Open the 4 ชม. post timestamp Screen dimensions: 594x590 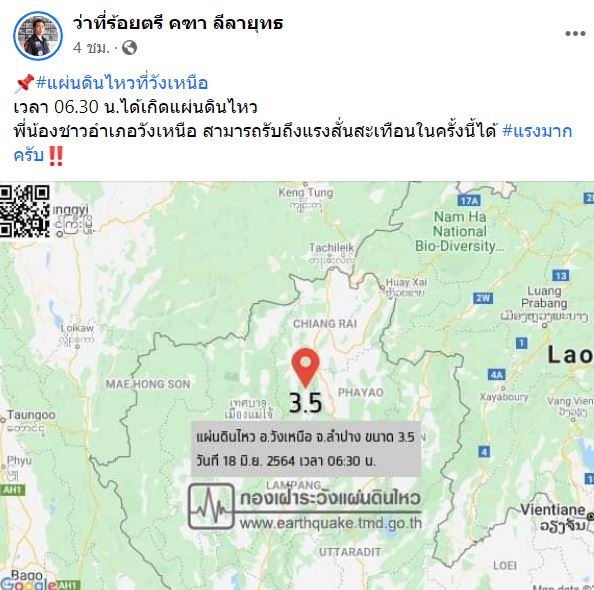[x=91, y=48]
